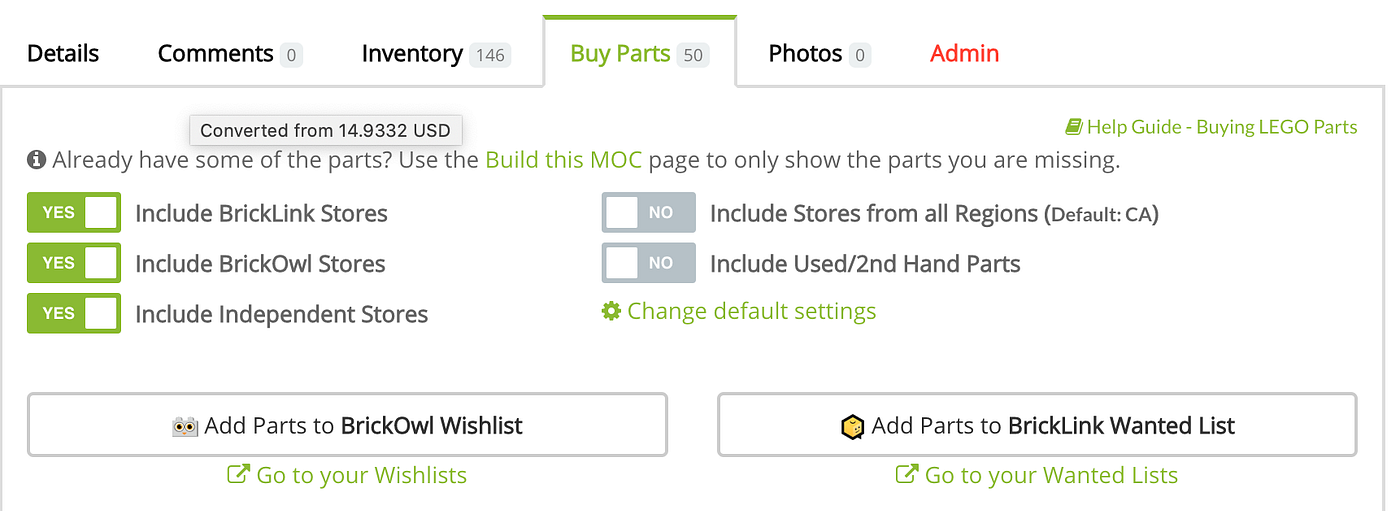Enable Include Stores from all Regions
The image size is (1400, 511).
coord(648,213)
